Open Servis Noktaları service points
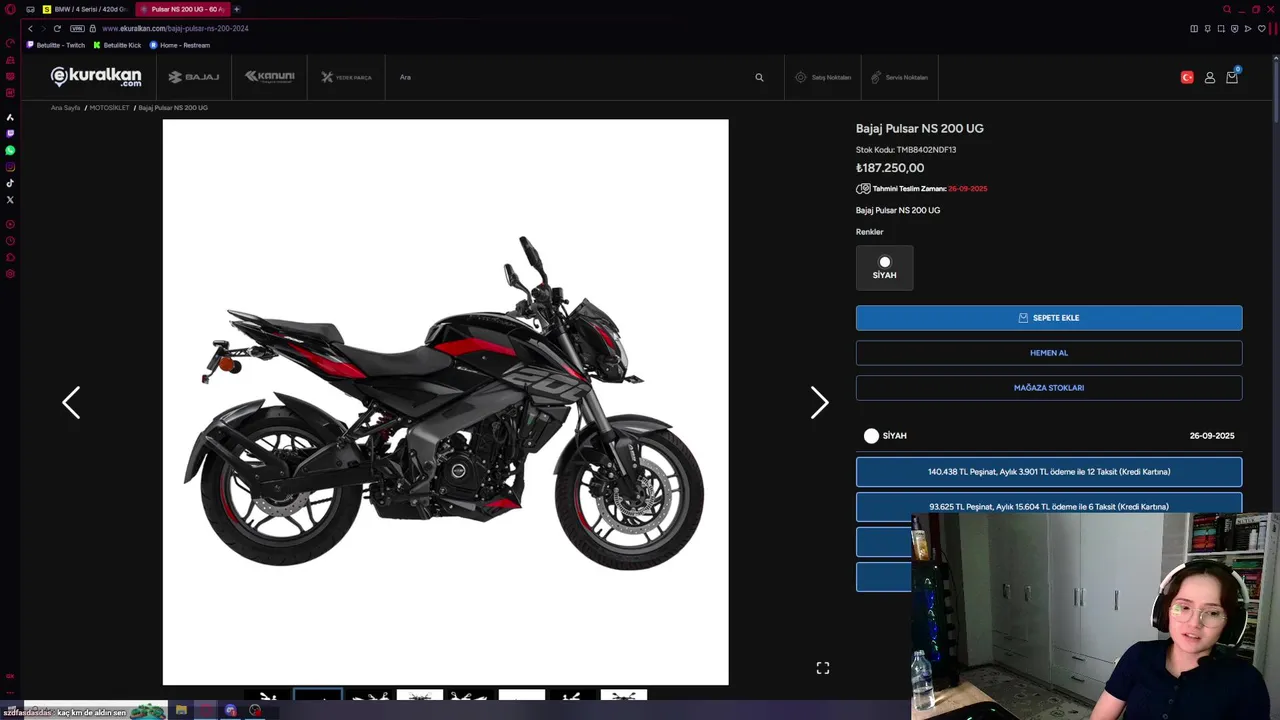Image resolution: width=1280 pixels, height=720 pixels. (x=899, y=77)
